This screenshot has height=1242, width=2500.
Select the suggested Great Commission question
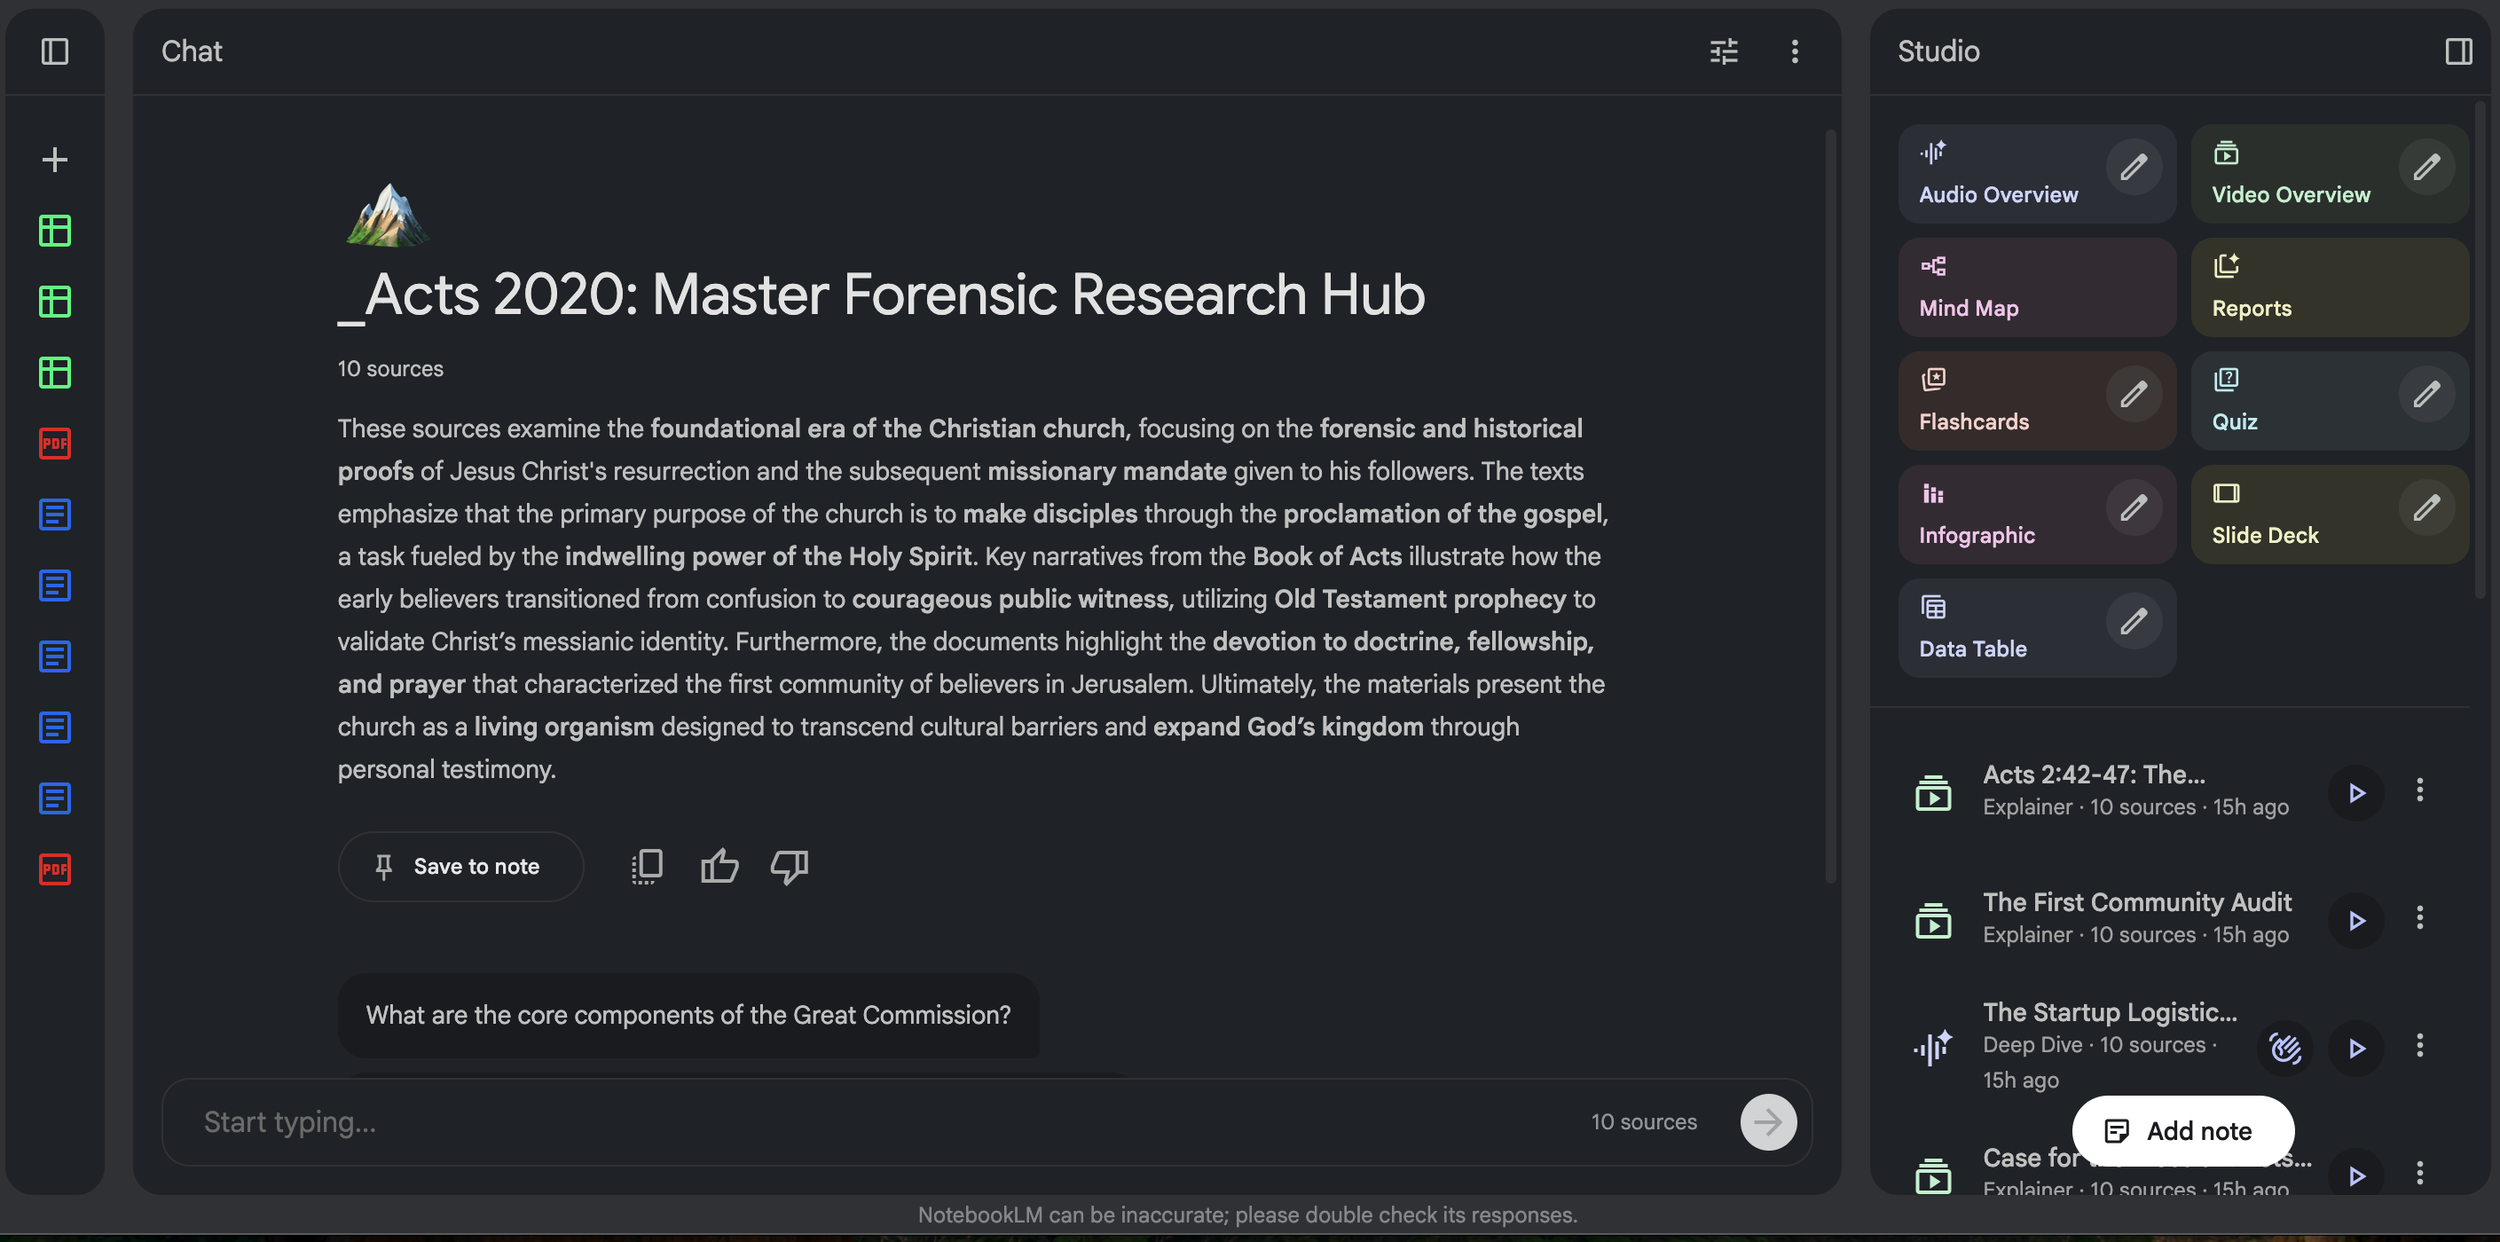coord(688,1015)
